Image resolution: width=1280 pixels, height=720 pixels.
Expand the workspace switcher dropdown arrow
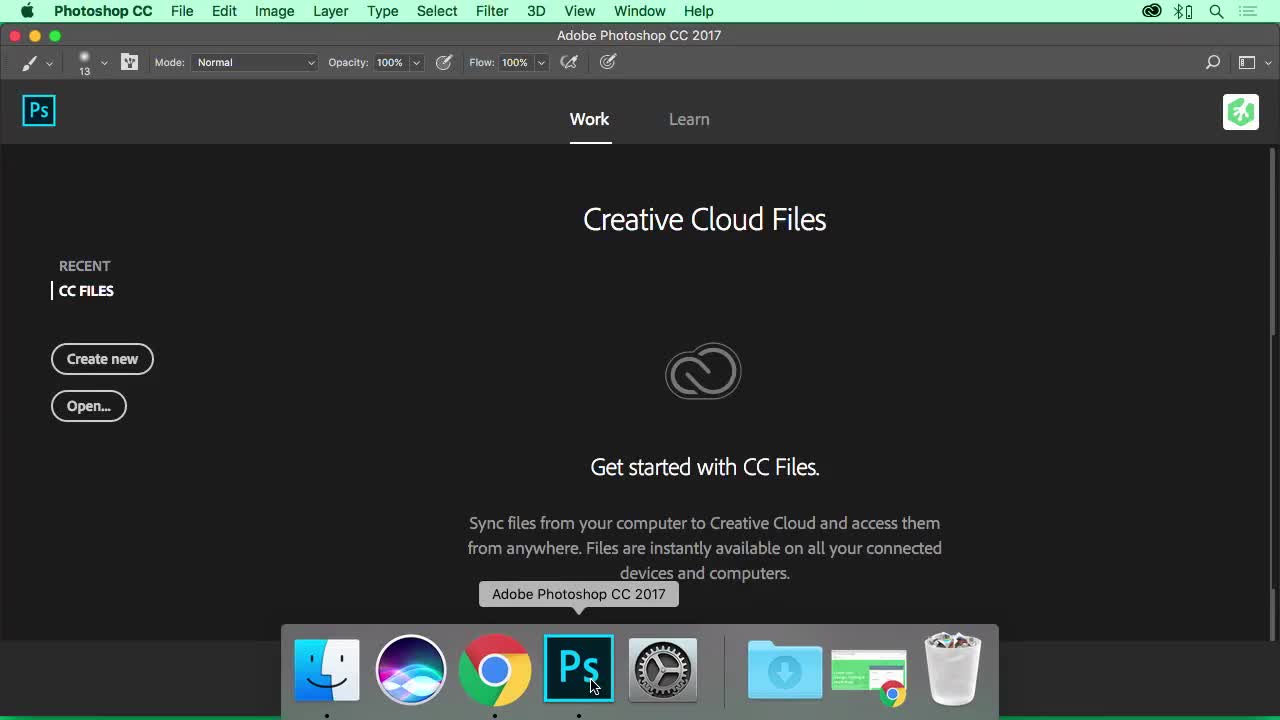coord(1268,63)
